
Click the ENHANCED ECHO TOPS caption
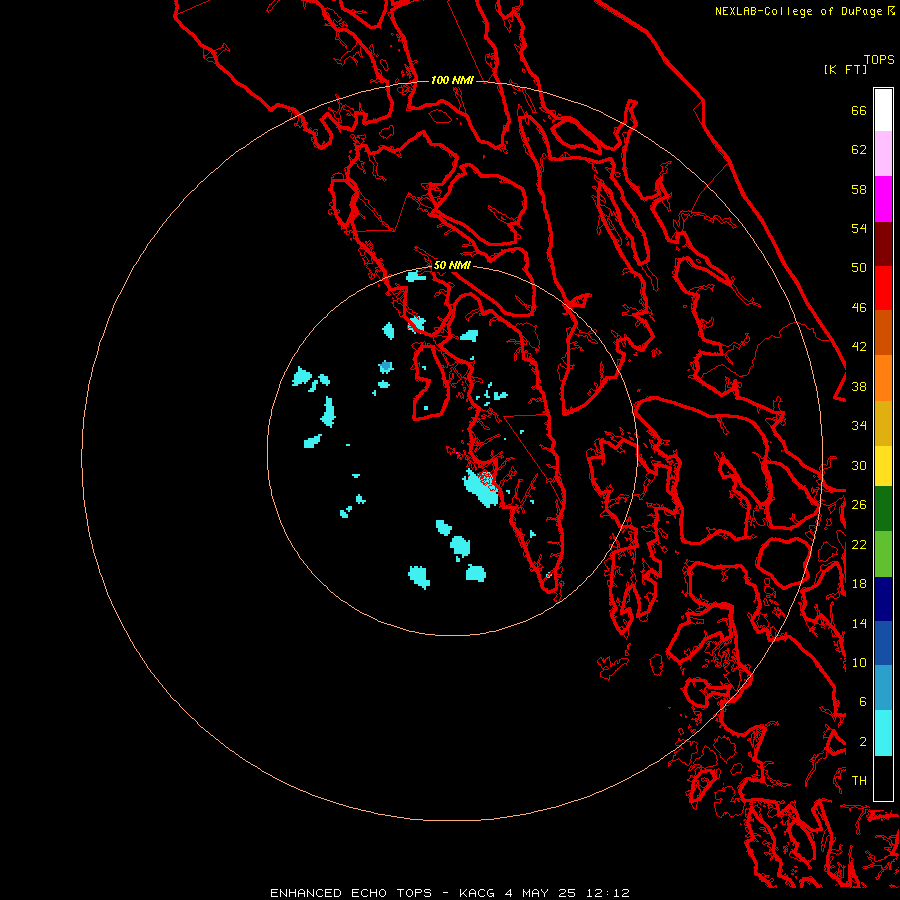351,893
